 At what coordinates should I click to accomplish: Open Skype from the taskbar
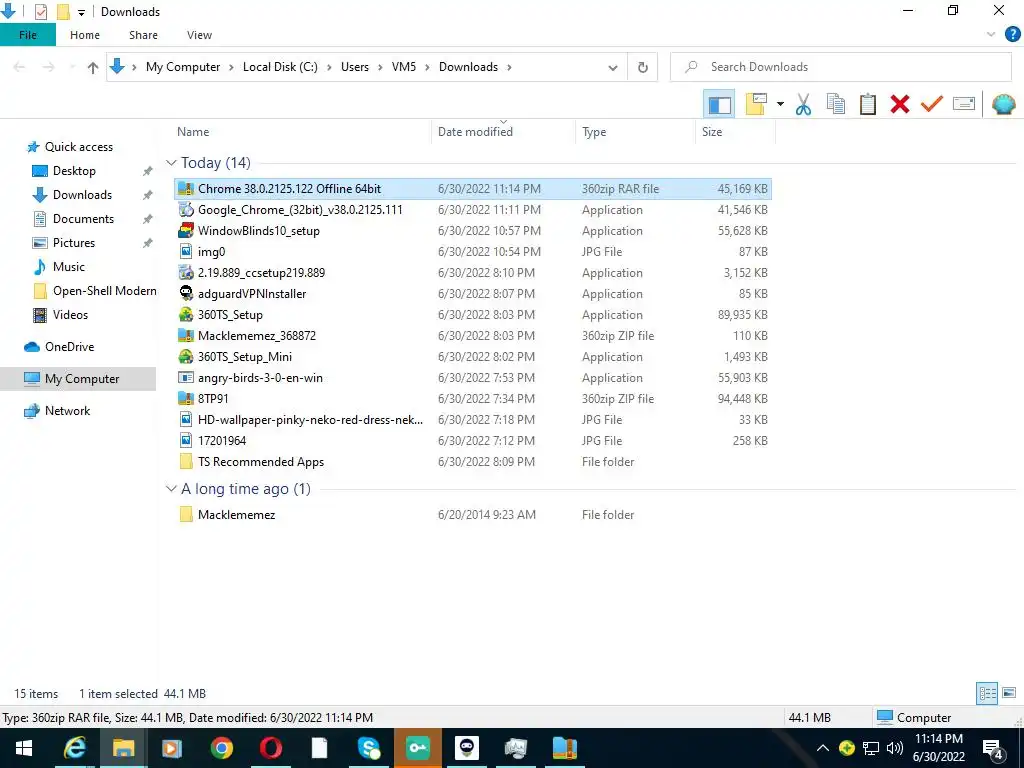[x=369, y=748]
